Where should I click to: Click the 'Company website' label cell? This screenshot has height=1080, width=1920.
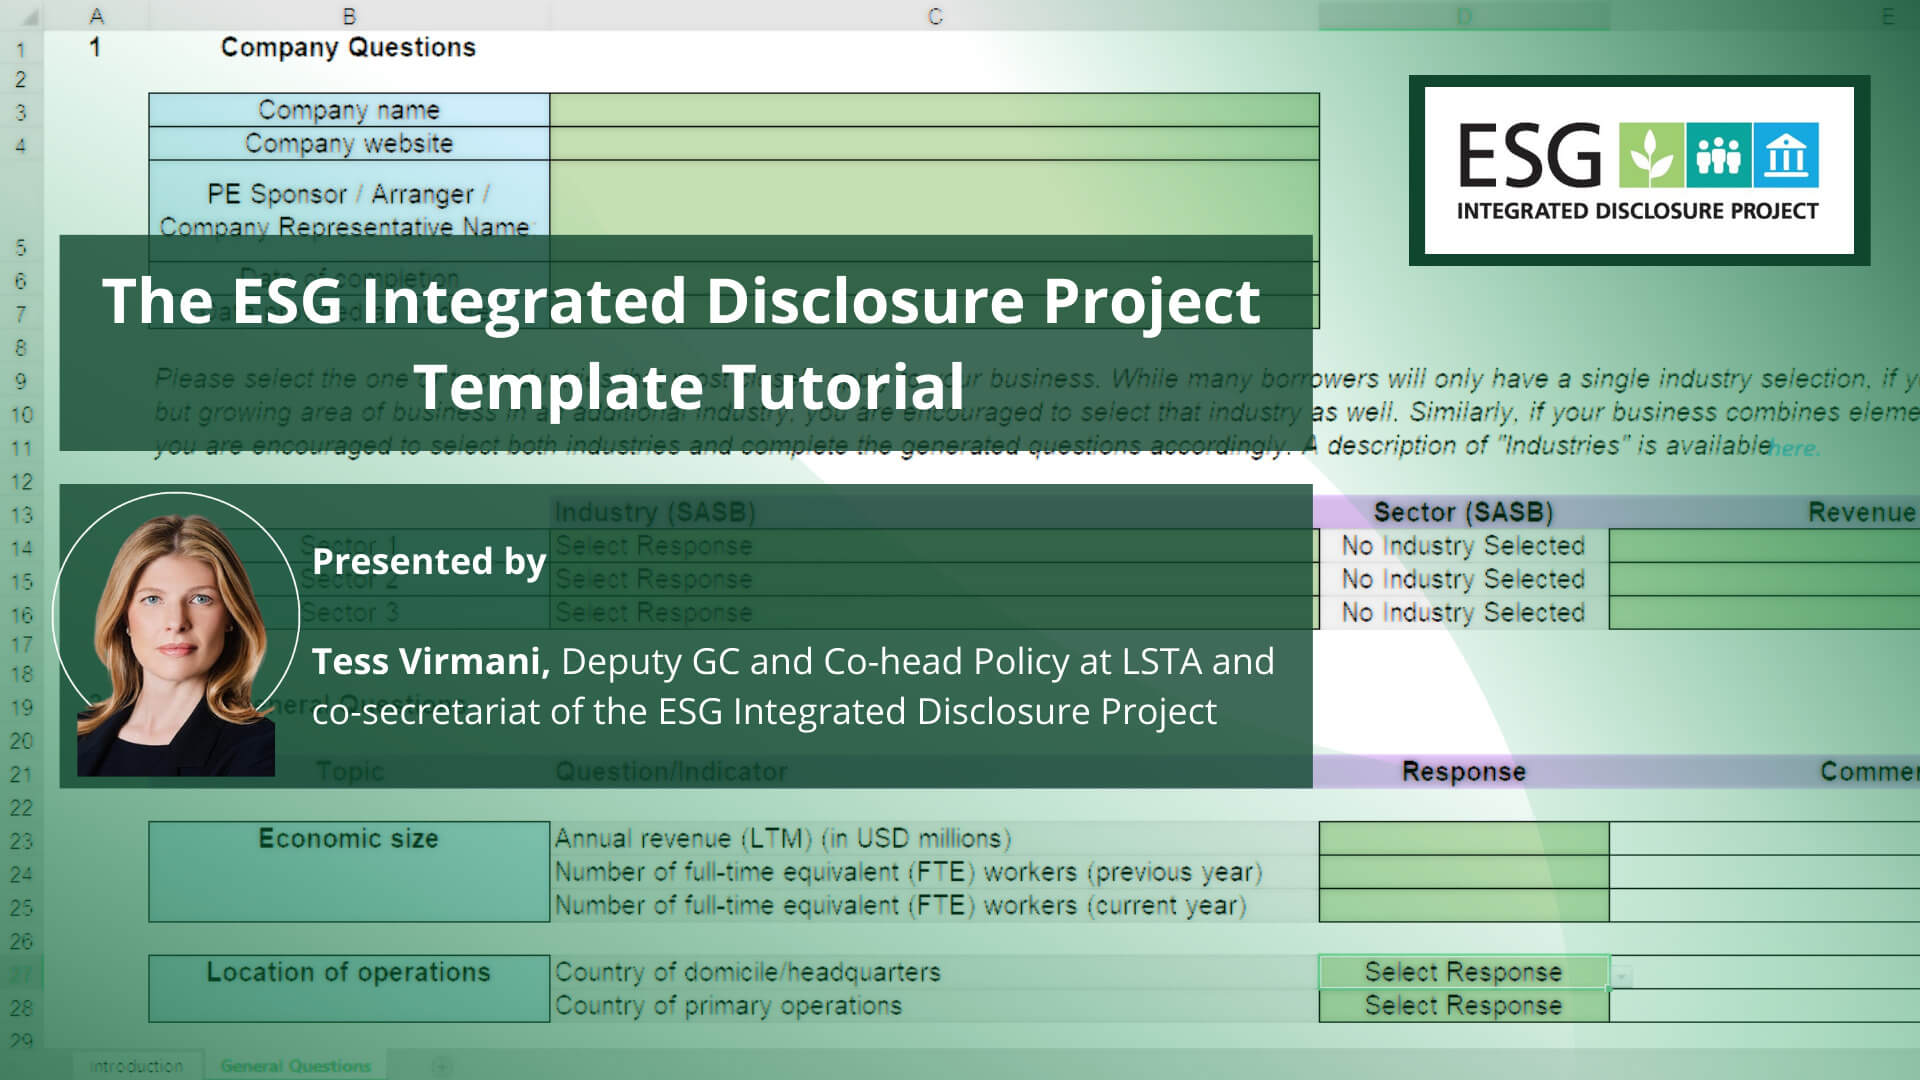[349, 143]
